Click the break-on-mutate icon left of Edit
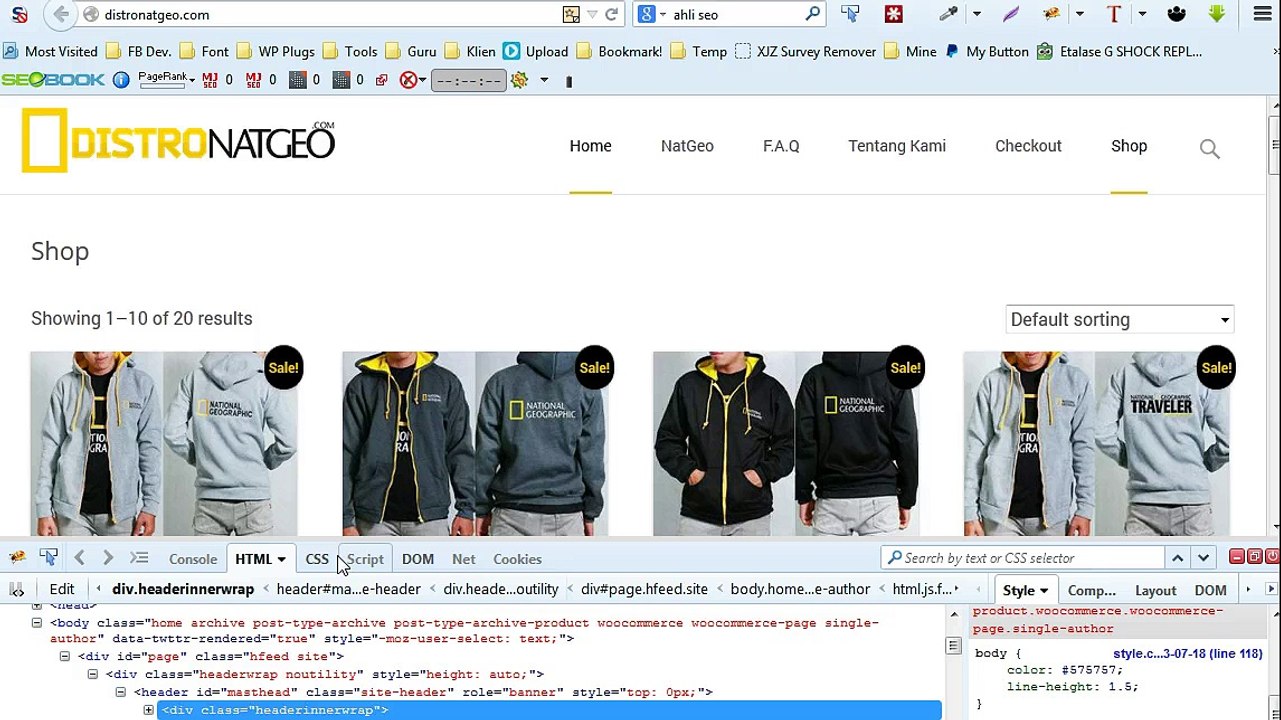 pyautogui.click(x=17, y=589)
